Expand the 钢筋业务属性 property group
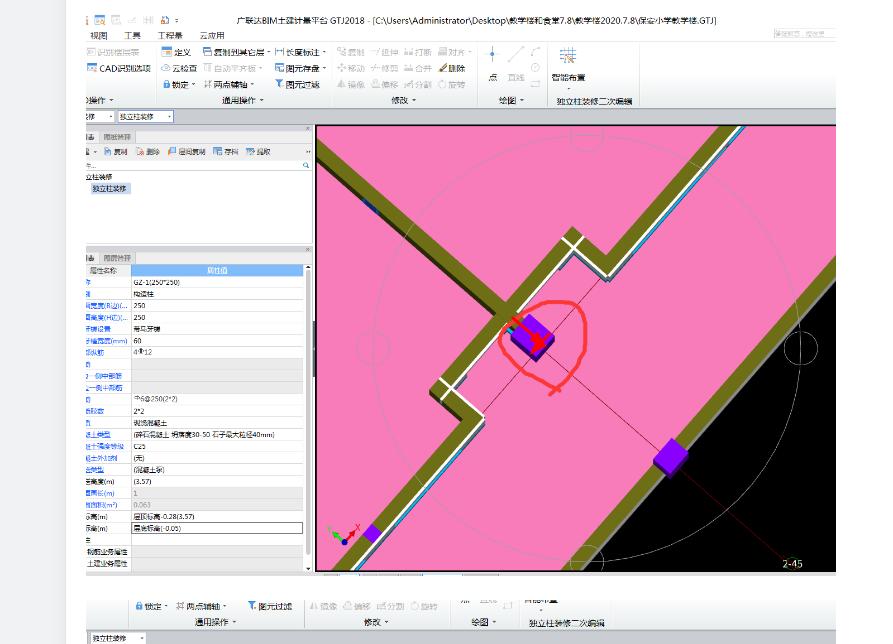This screenshot has width=893, height=644. 107,552
